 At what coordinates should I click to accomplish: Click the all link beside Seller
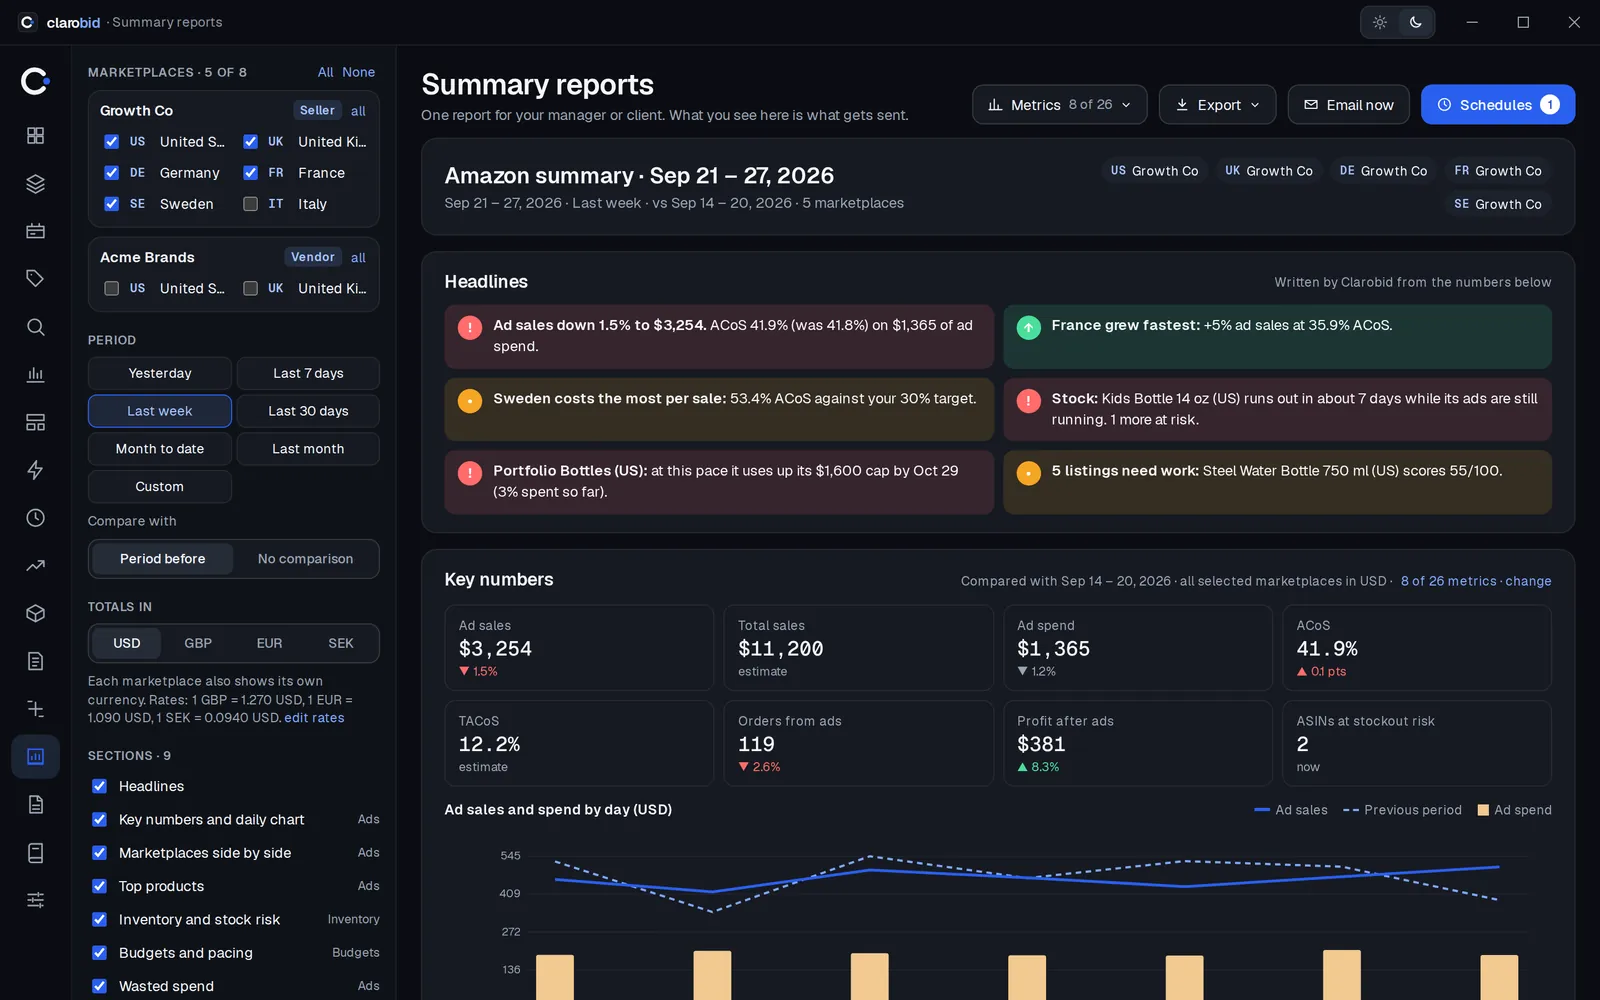coord(358,111)
